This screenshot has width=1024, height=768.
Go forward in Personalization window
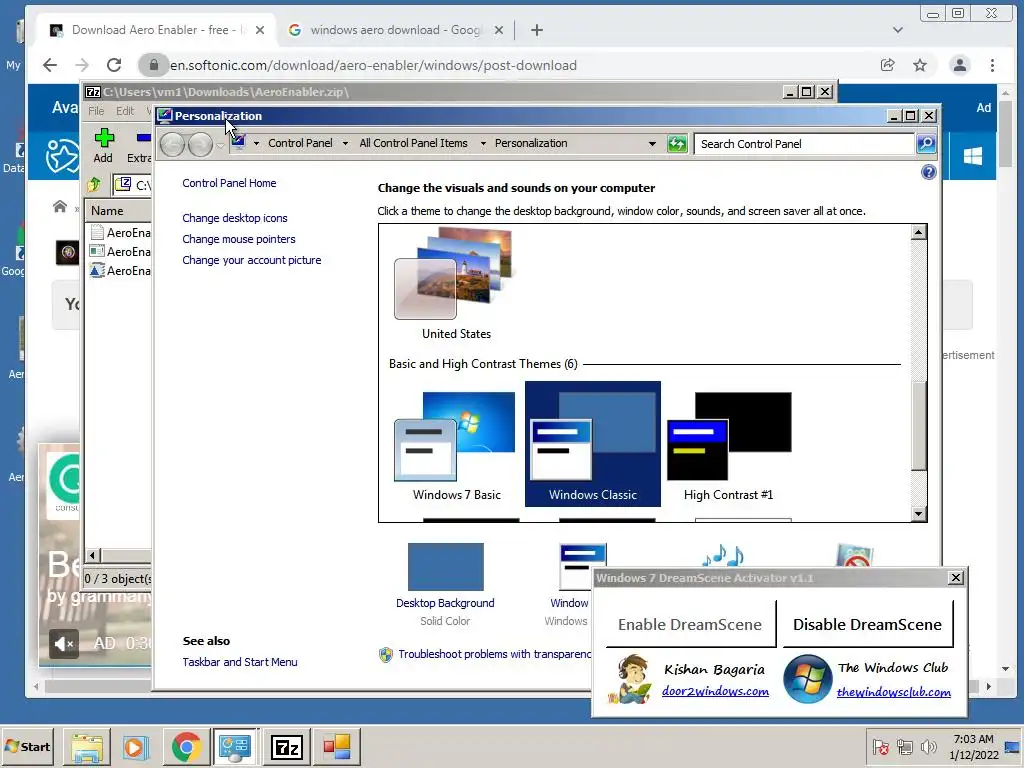200,144
